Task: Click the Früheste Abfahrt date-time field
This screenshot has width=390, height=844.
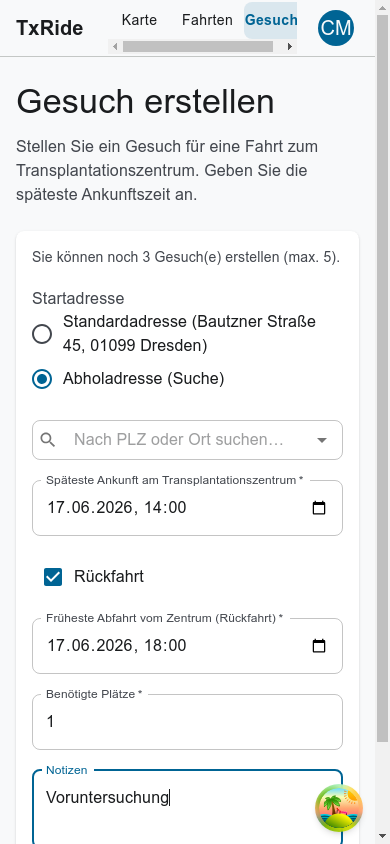Action: click(187, 645)
